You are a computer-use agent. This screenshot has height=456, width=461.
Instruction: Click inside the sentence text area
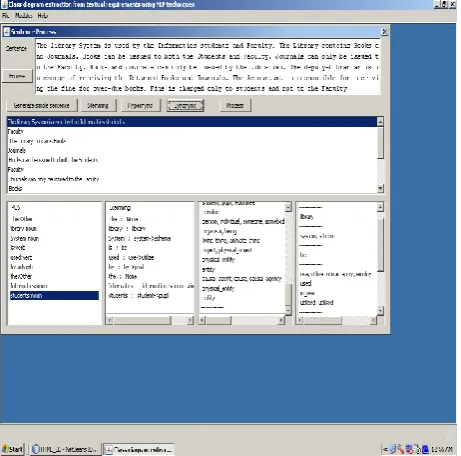[208, 67]
